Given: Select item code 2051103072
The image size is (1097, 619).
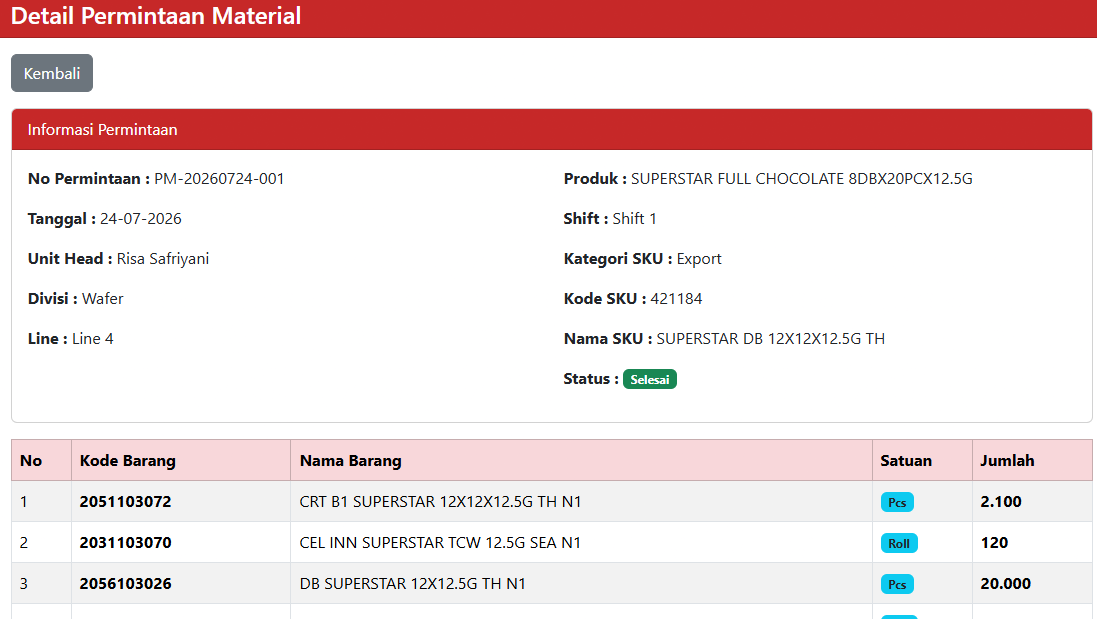Looking at the screenshot, I should tap(125, 501).
